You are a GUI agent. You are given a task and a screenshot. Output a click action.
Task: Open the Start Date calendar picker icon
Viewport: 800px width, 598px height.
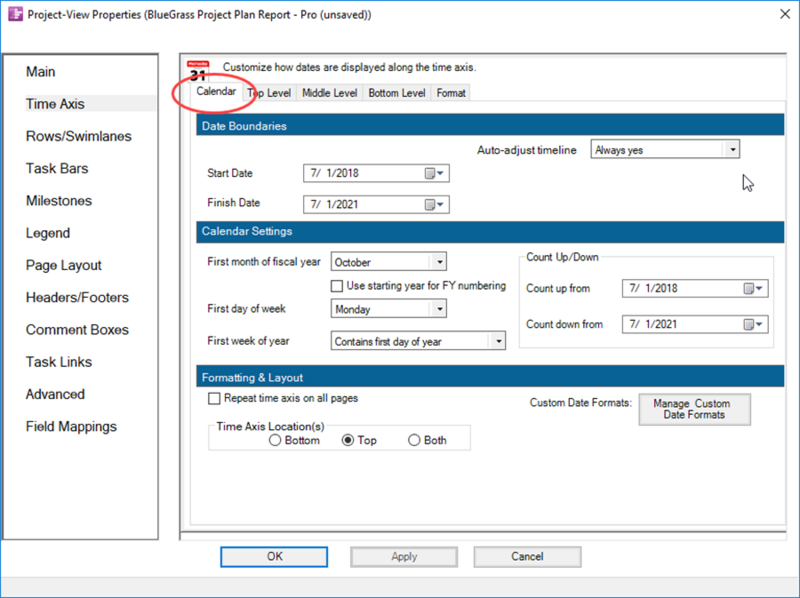click(x=434, y=173)
